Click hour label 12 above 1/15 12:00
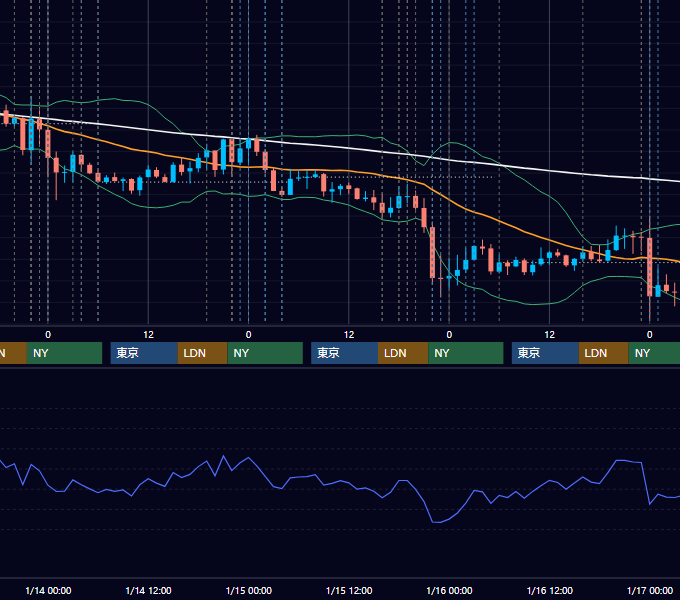 click(349, 335)
